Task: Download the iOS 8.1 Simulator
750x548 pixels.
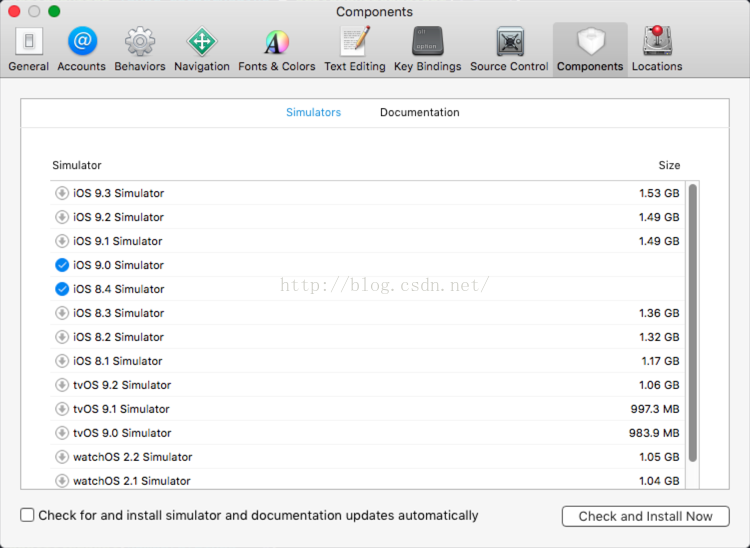Action: coord(62,361)
